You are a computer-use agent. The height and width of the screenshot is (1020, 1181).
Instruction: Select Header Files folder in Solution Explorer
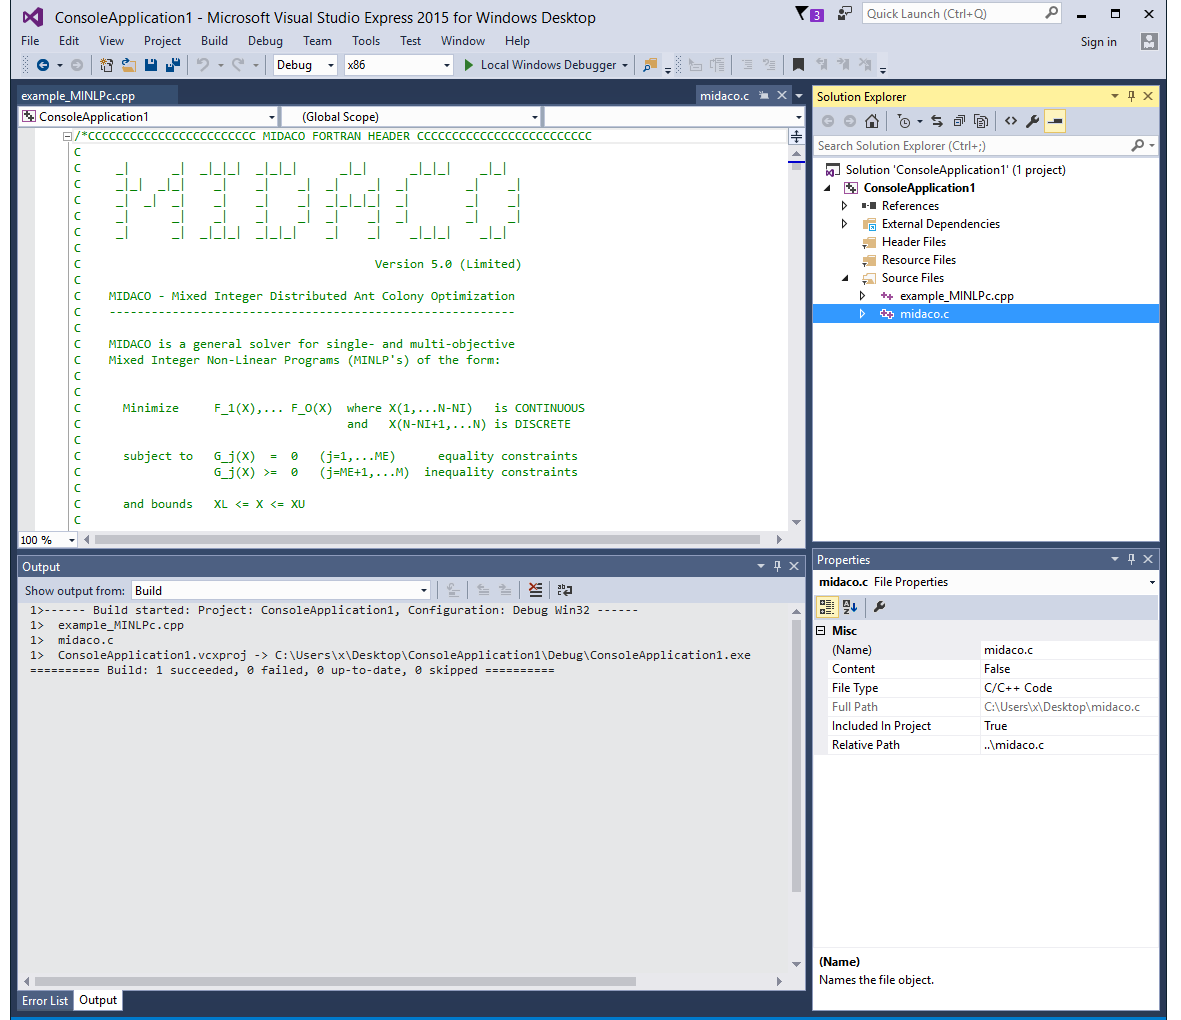coord(914,242)
